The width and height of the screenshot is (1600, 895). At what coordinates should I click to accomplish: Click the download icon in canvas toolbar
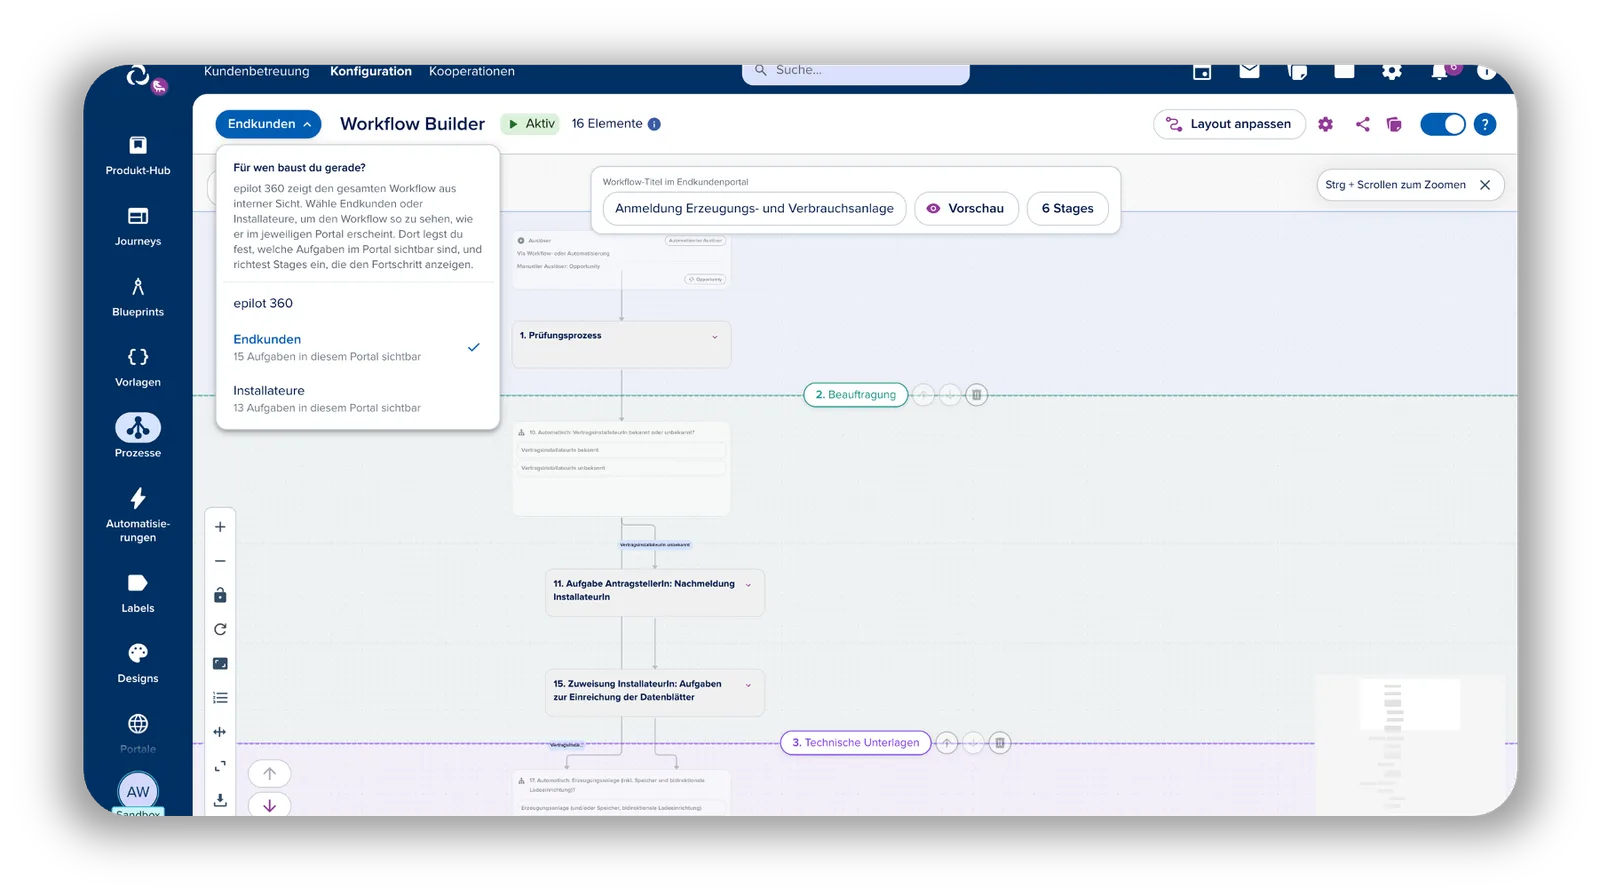point(220,800)
